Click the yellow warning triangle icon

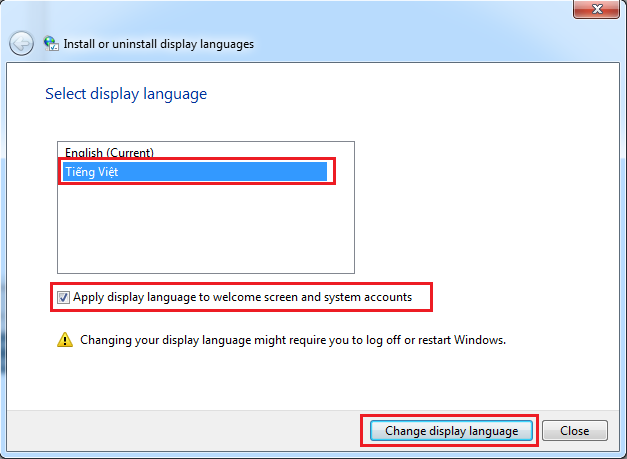pyautogui.click(x=64, y=340)
